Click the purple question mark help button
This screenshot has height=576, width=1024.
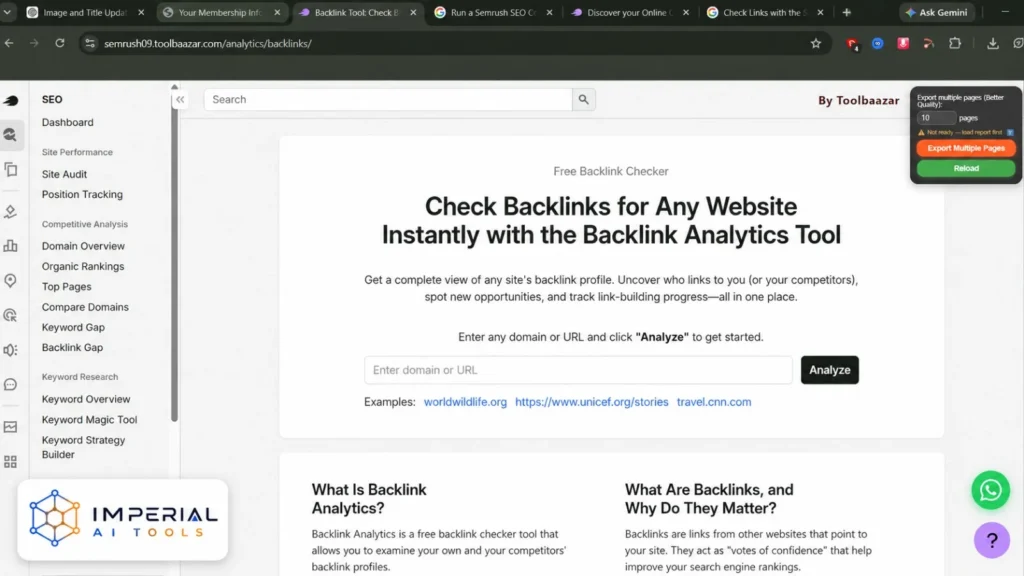tap(991, 540)
